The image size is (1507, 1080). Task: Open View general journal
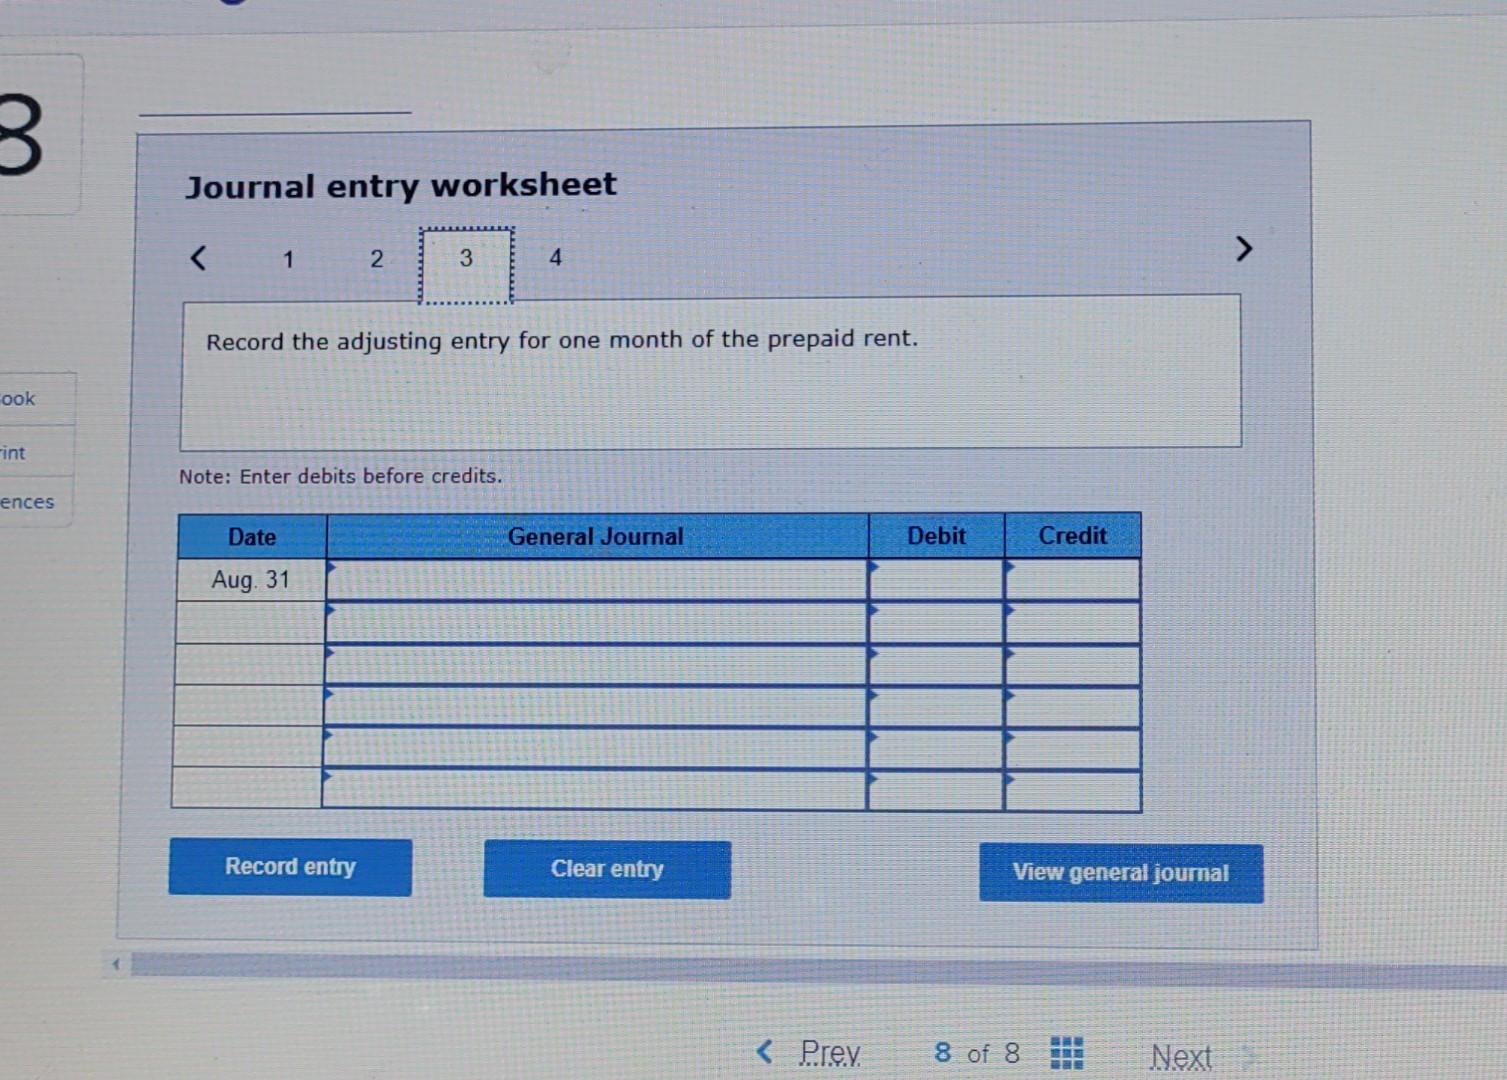coord(1121,873)
